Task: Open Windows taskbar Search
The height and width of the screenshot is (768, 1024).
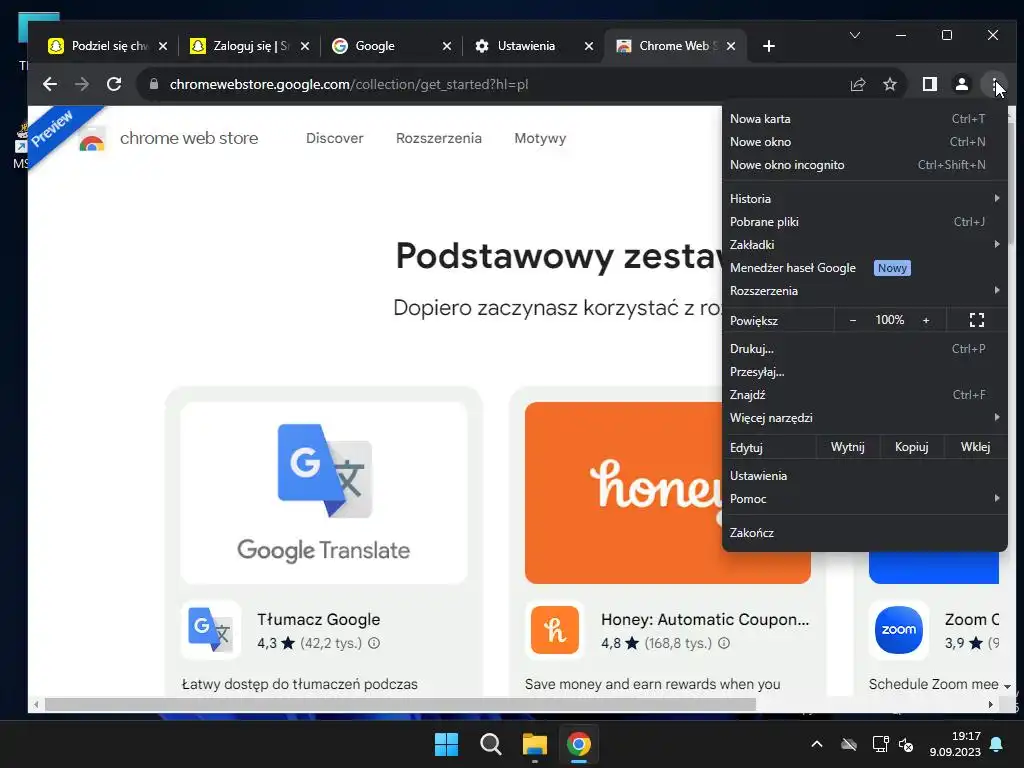Action: (490, 744)
